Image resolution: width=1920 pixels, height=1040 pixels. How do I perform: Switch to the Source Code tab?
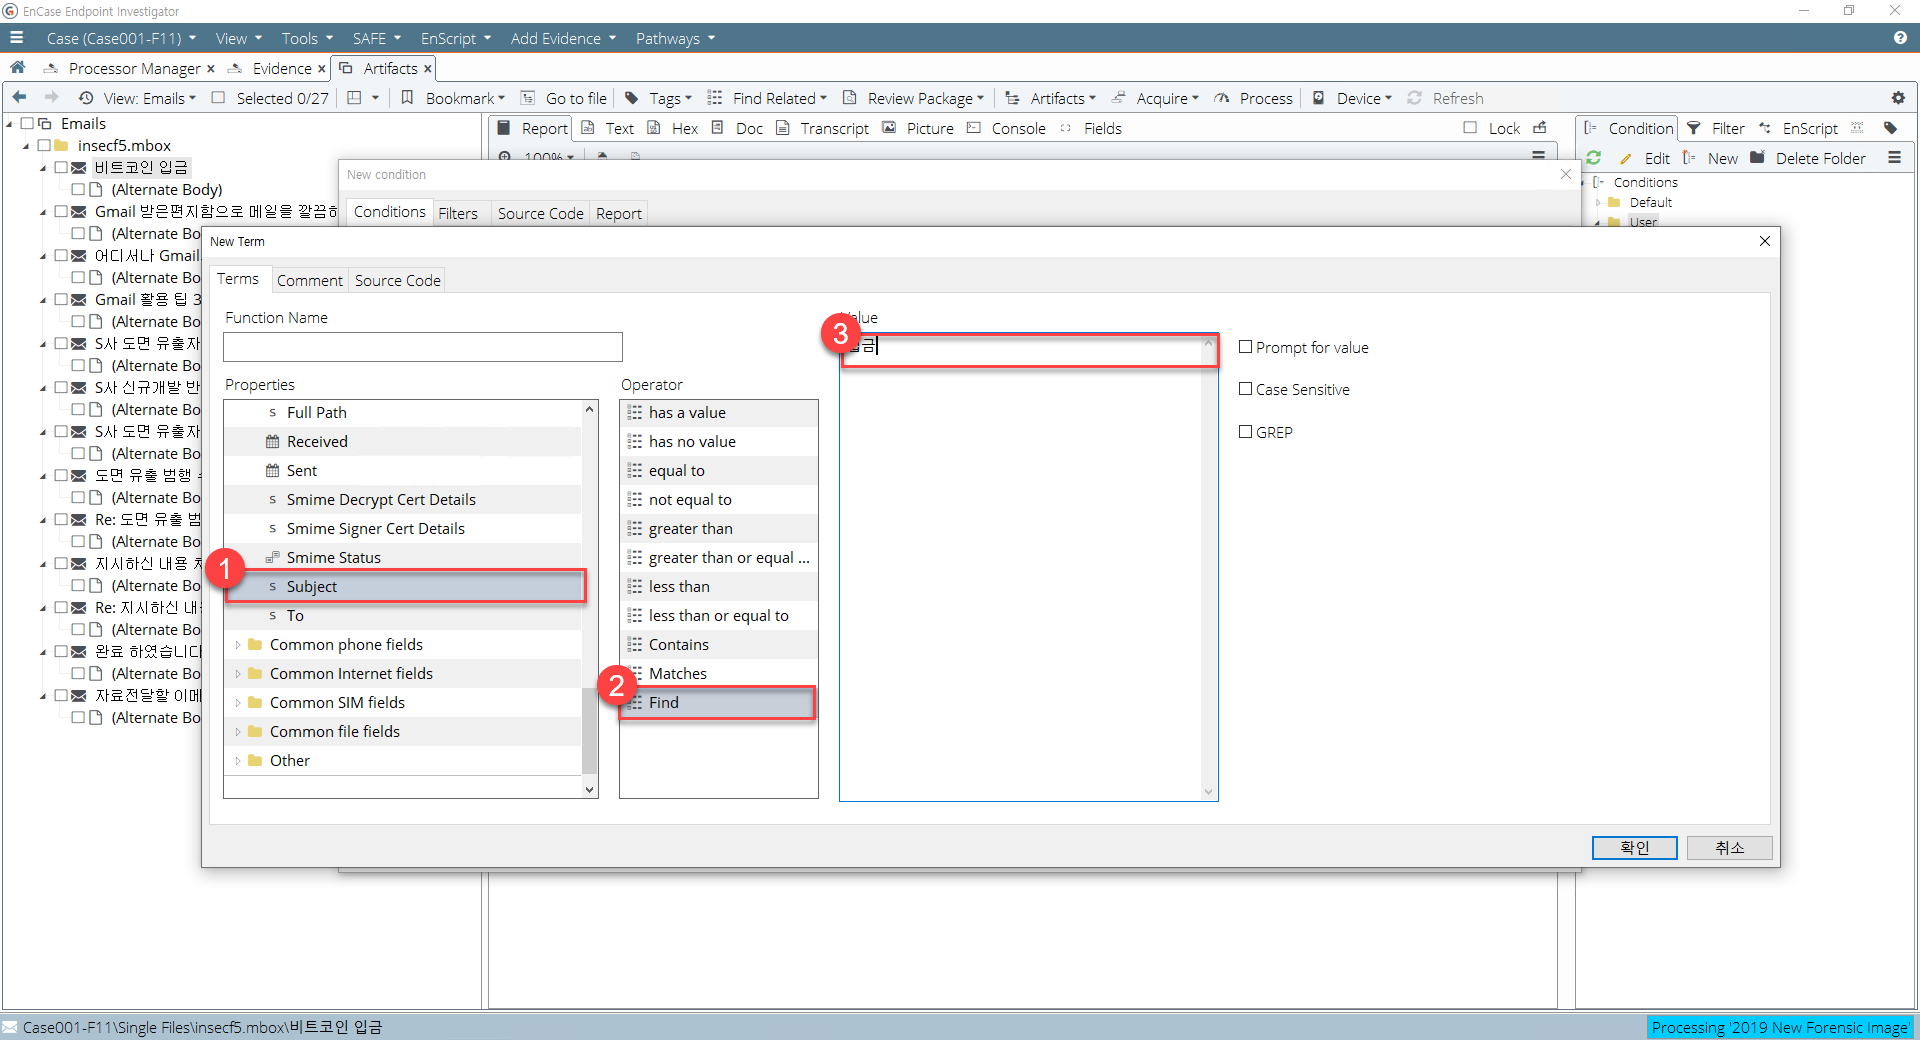[397, 281]
